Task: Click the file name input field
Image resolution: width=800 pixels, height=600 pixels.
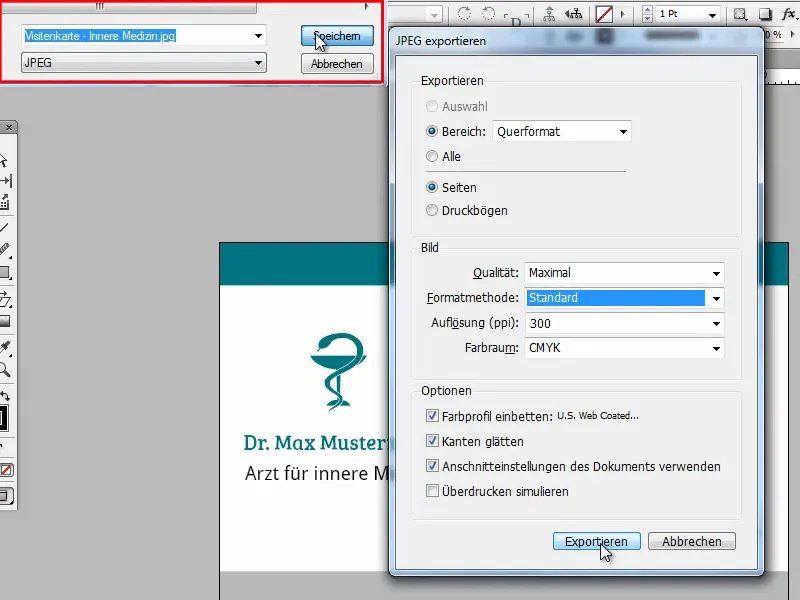Action: pyautogui.click(x=137, y=36)
